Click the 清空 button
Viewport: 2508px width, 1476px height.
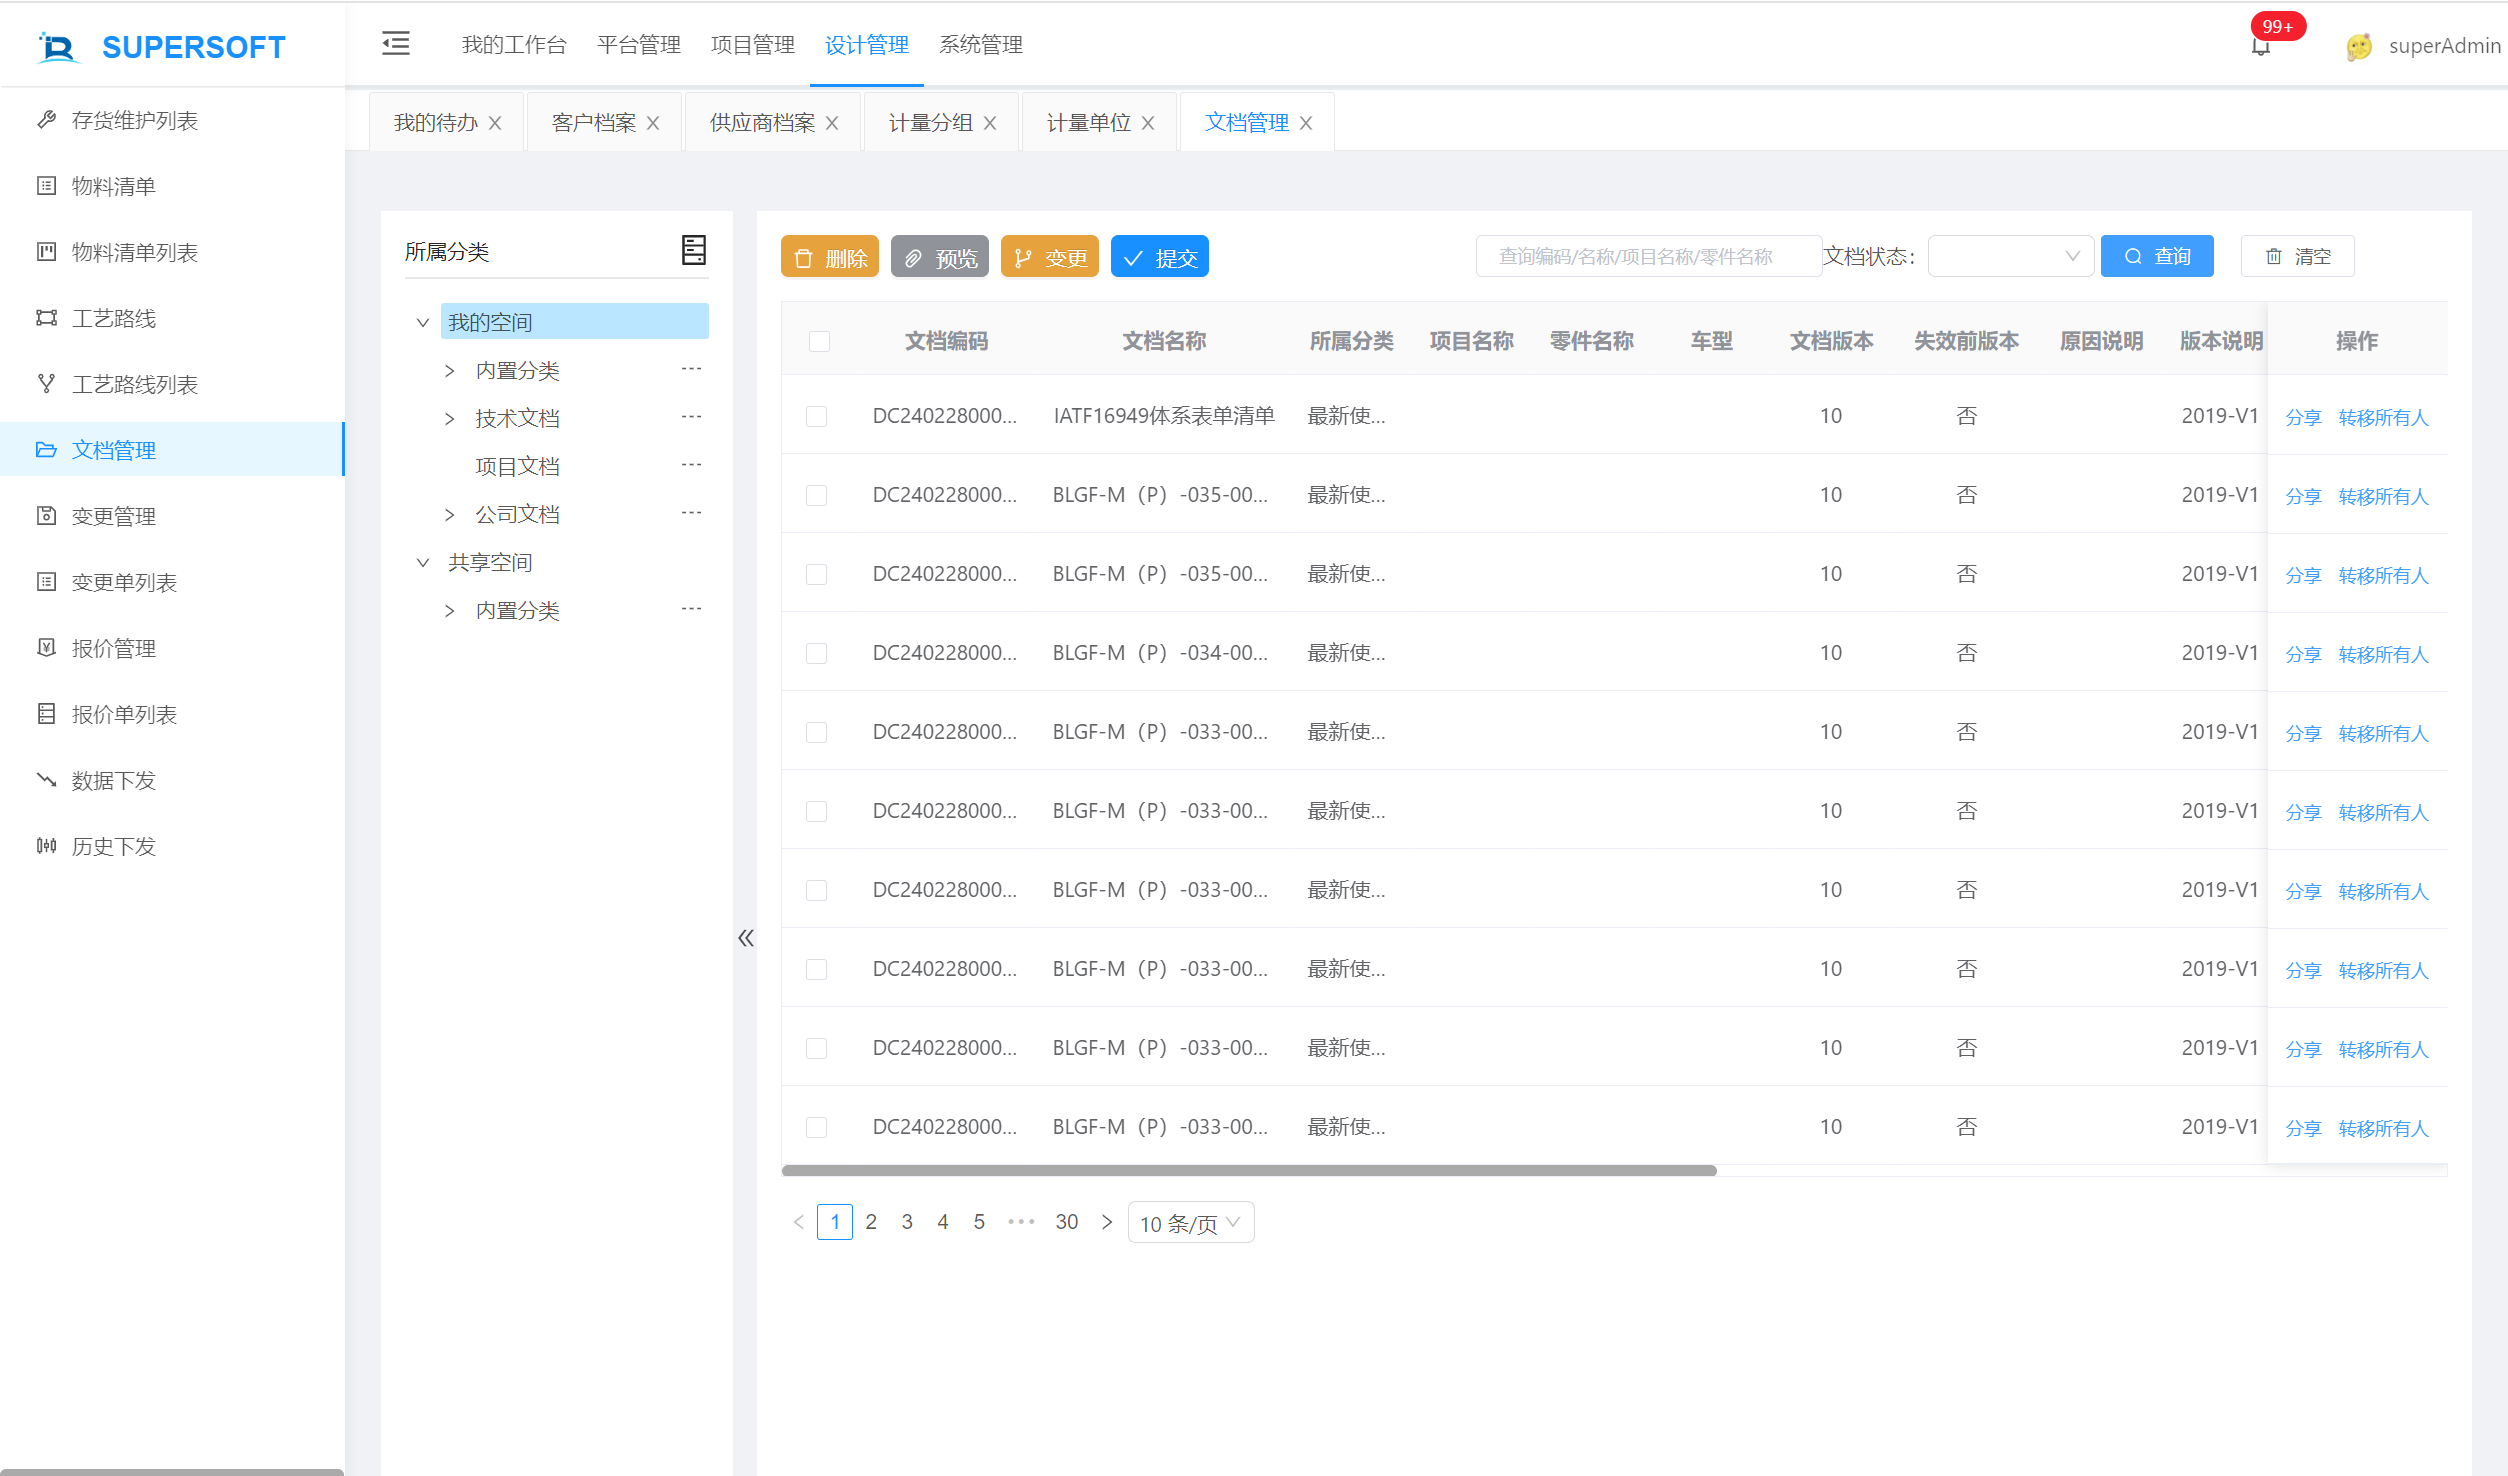click(2297, 256)
